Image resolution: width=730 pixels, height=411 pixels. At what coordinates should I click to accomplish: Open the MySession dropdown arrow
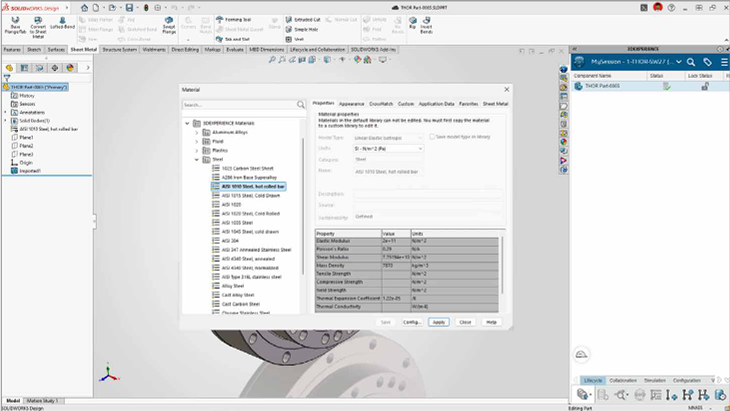679,62
